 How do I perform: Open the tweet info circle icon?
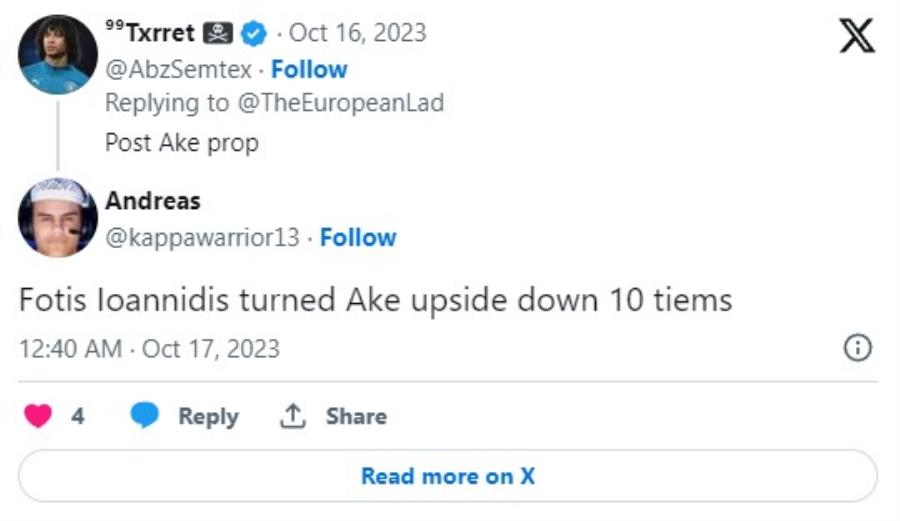858,348
